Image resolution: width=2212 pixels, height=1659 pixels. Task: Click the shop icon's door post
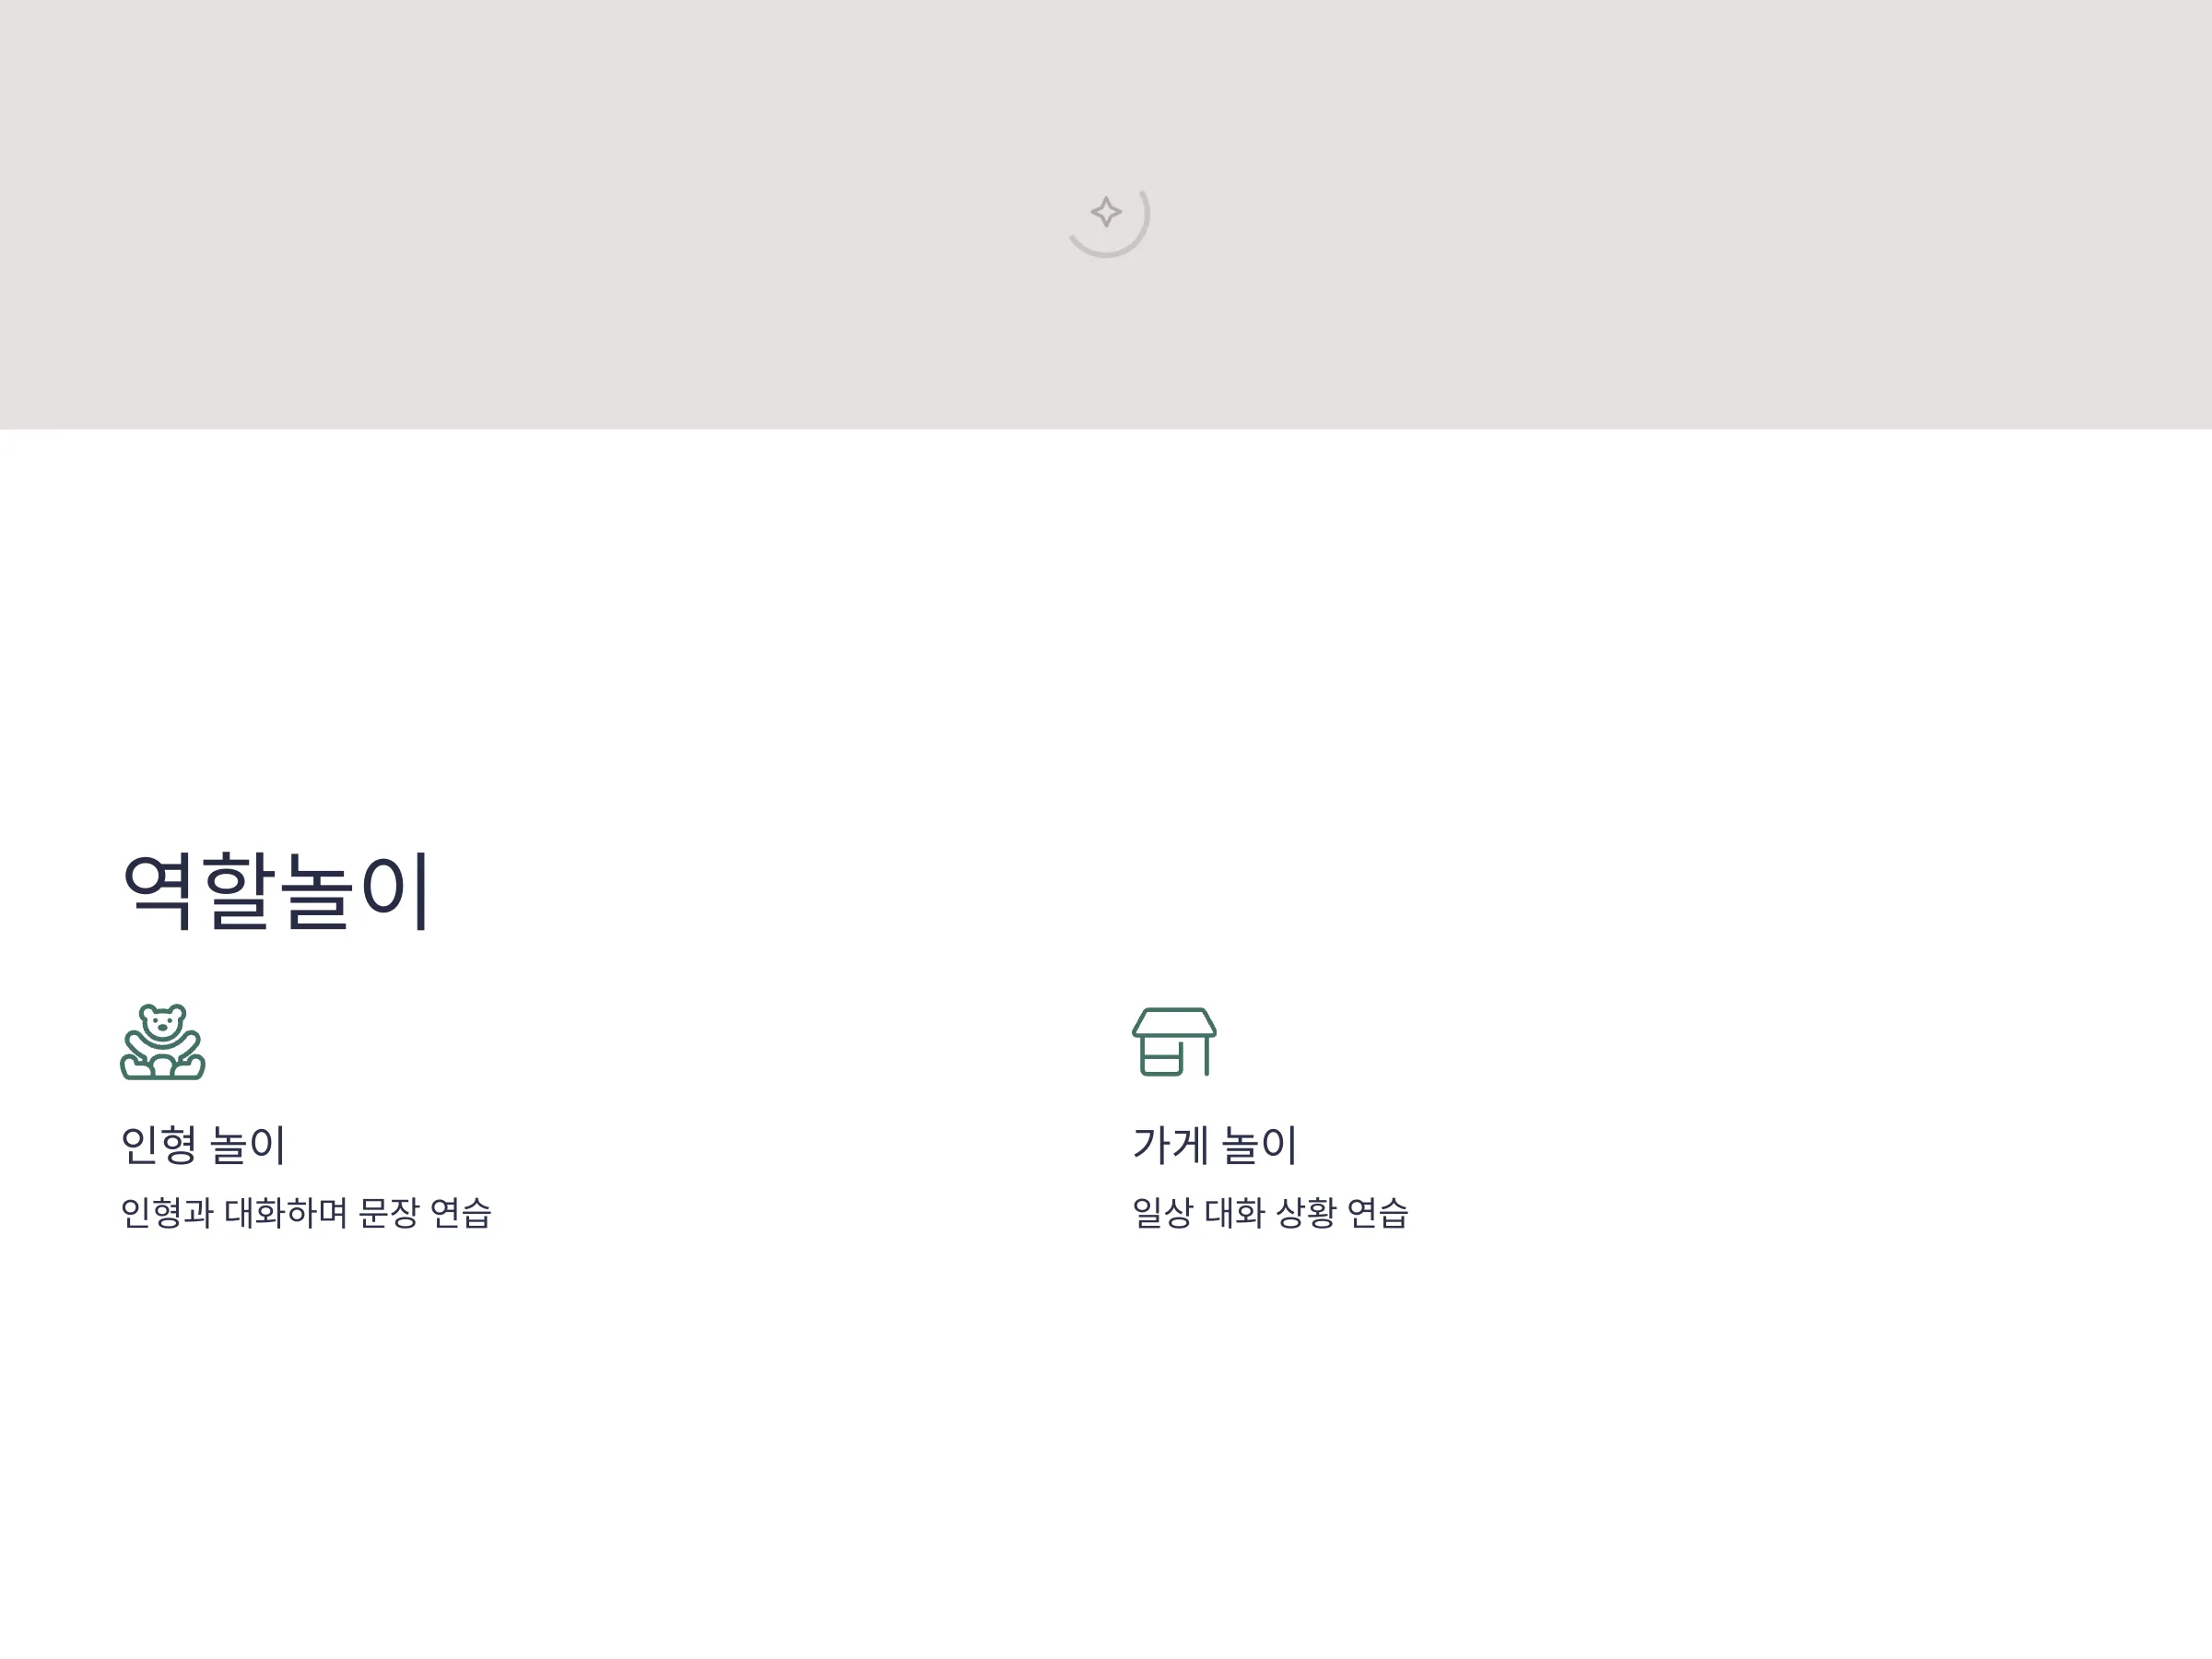1207,1056
